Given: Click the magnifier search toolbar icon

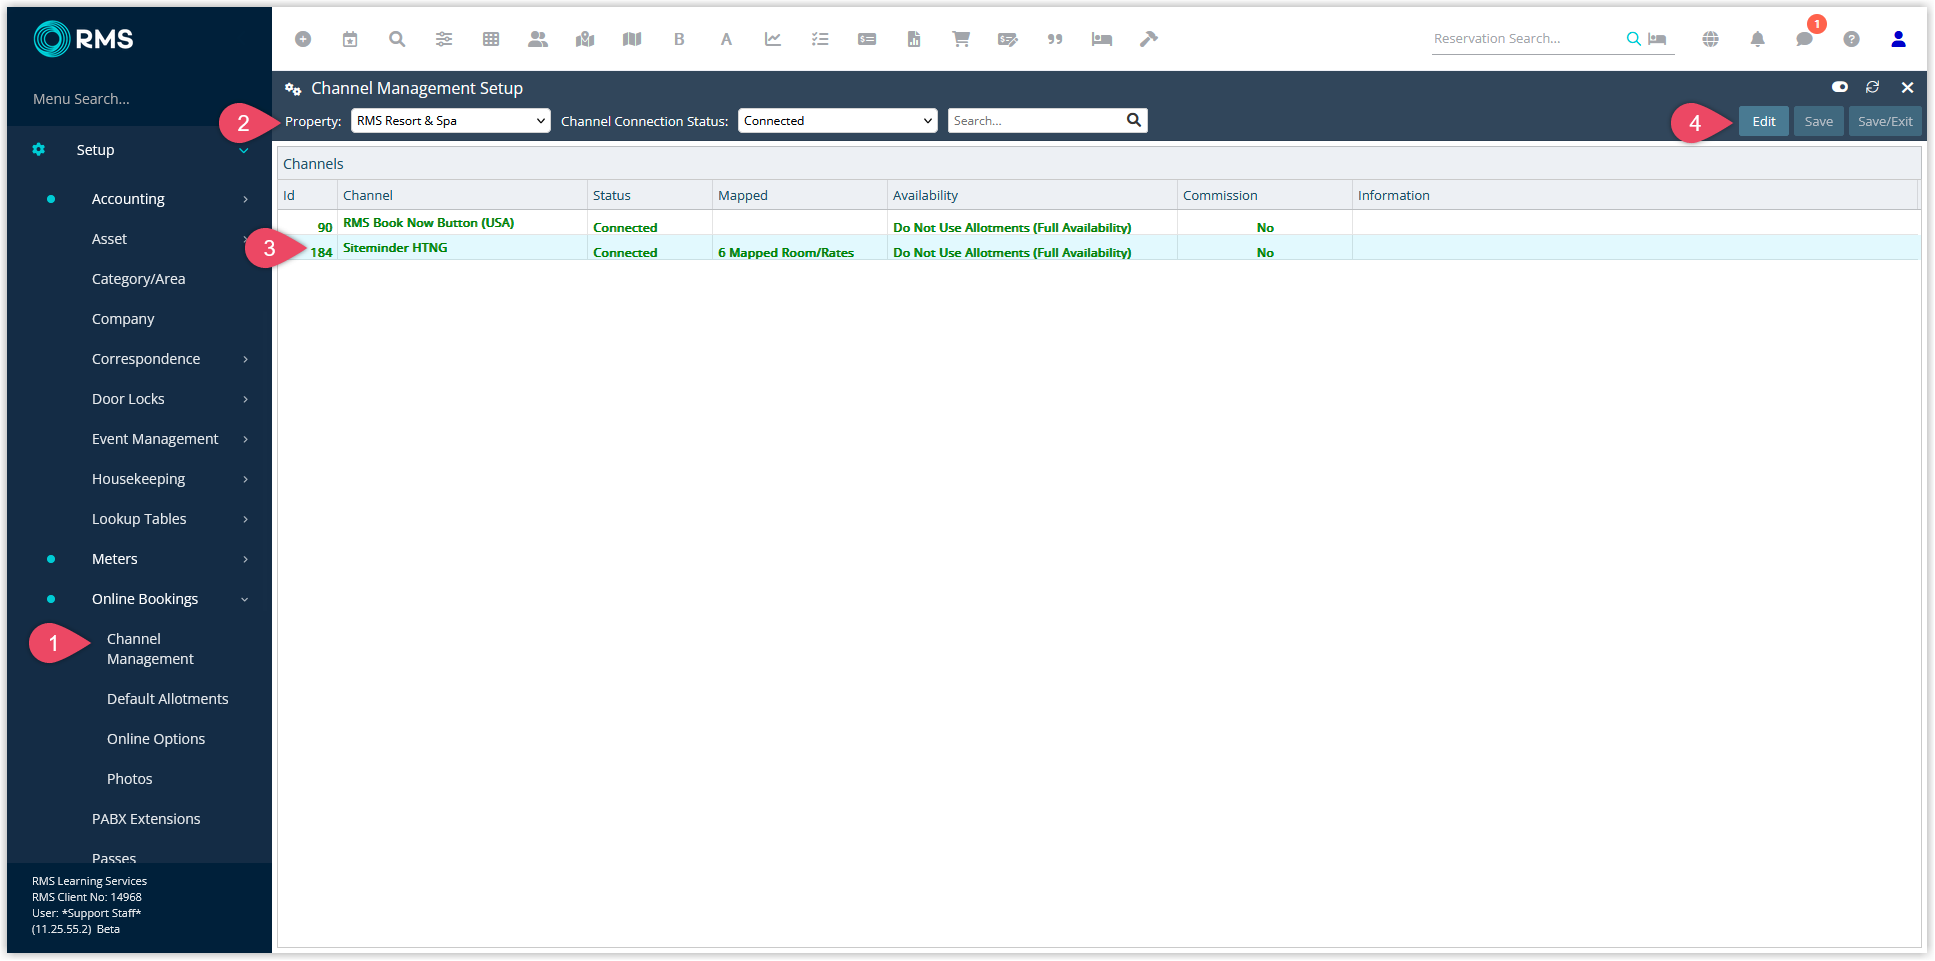Looking at the screenshot, I should 397,39.
